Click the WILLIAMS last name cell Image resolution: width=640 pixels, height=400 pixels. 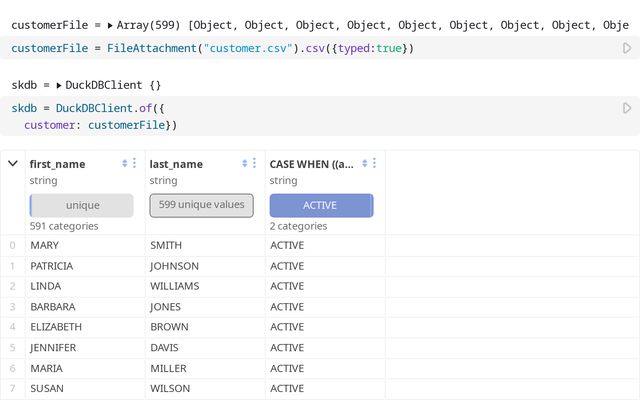coord(175,286)
